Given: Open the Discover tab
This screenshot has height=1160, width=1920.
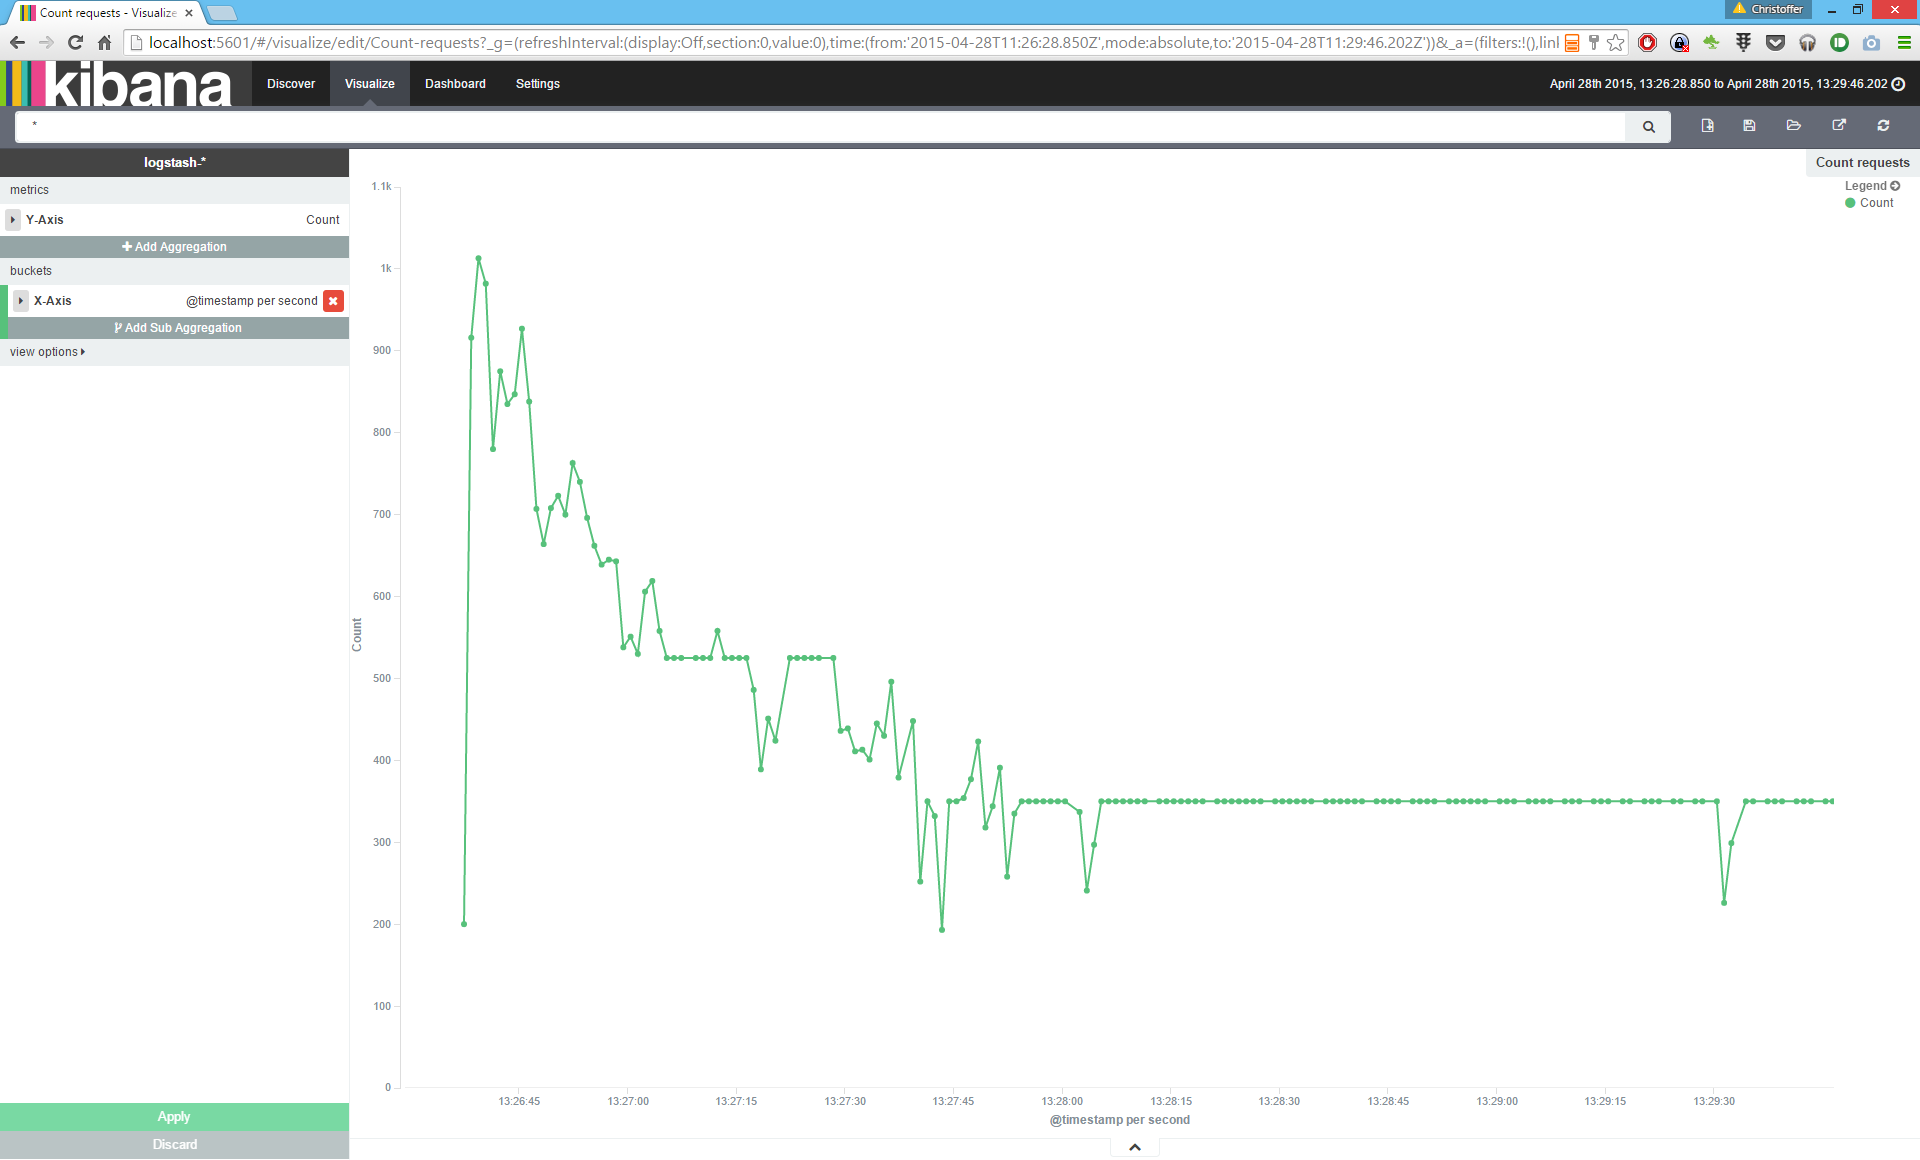Looking at the screenshot, I should [x=290, y=84].
